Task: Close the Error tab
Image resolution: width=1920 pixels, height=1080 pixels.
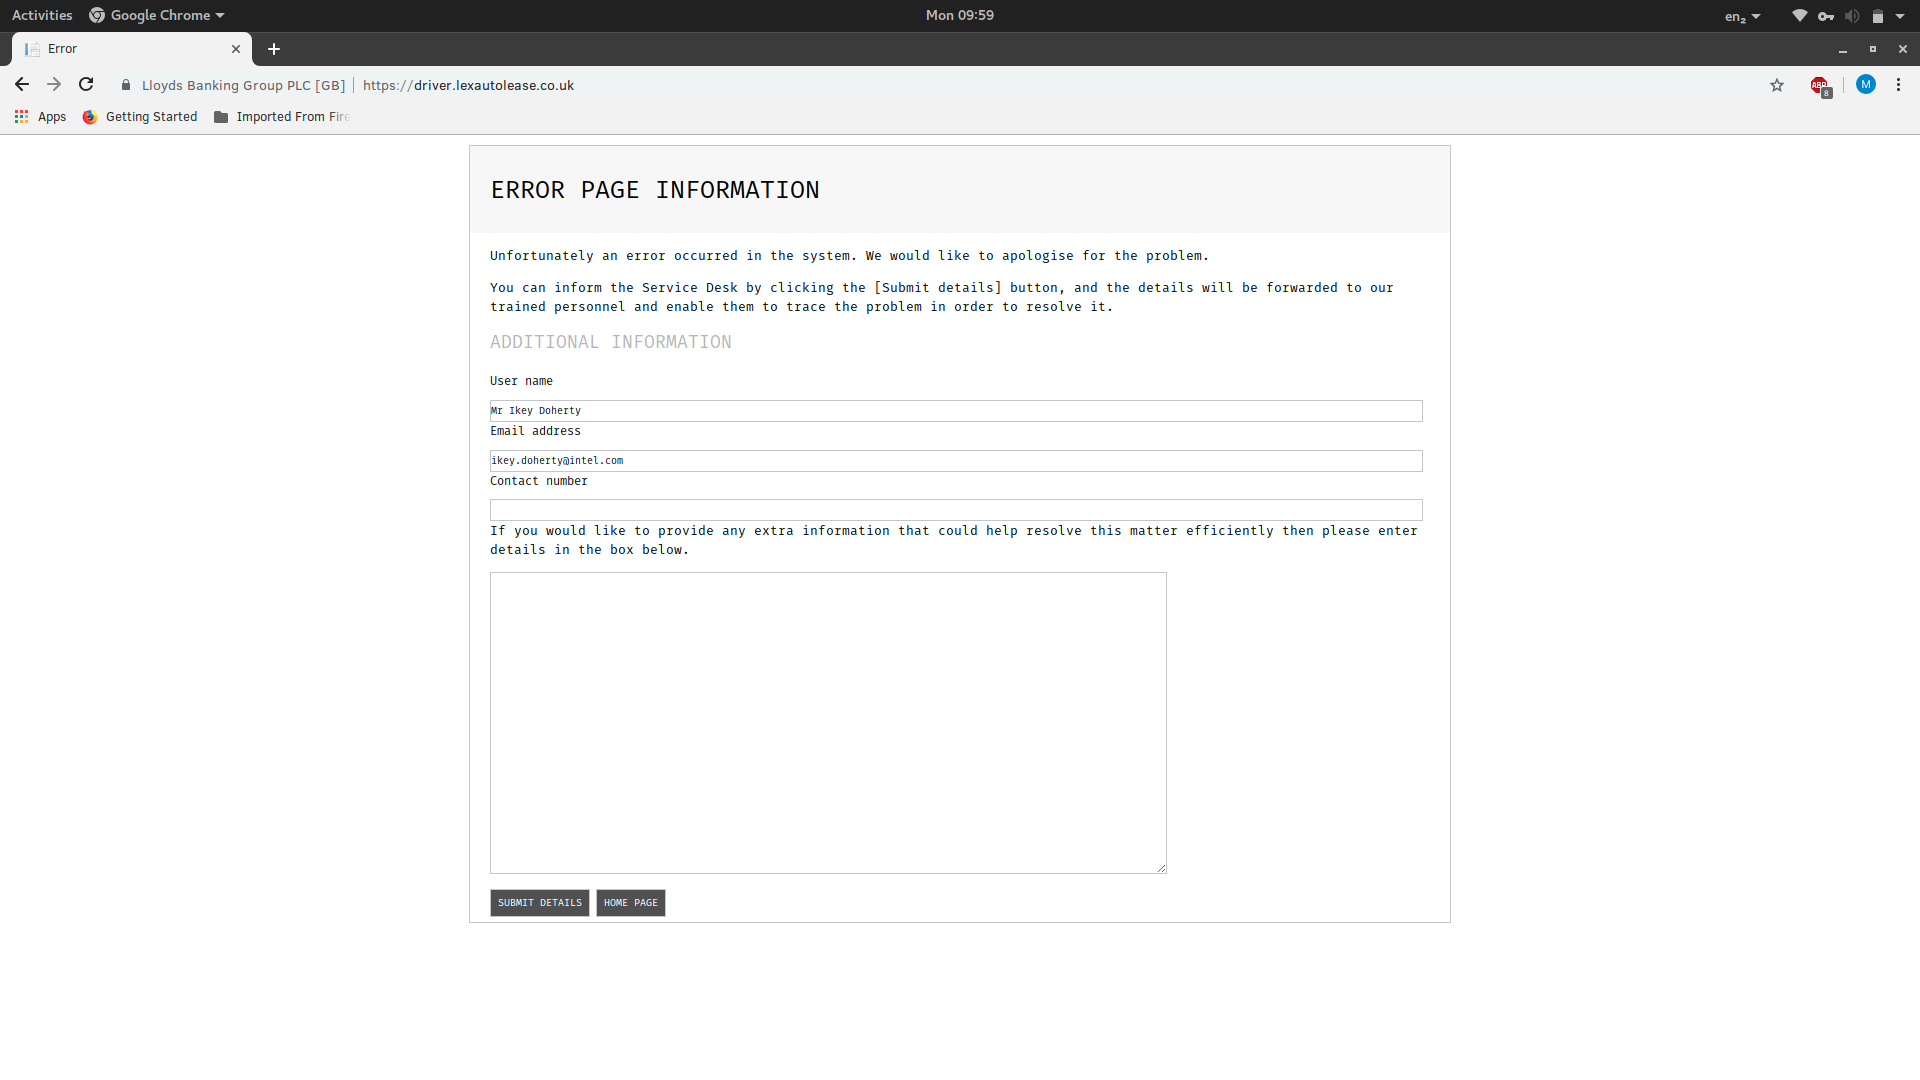Action: (236, 49)
